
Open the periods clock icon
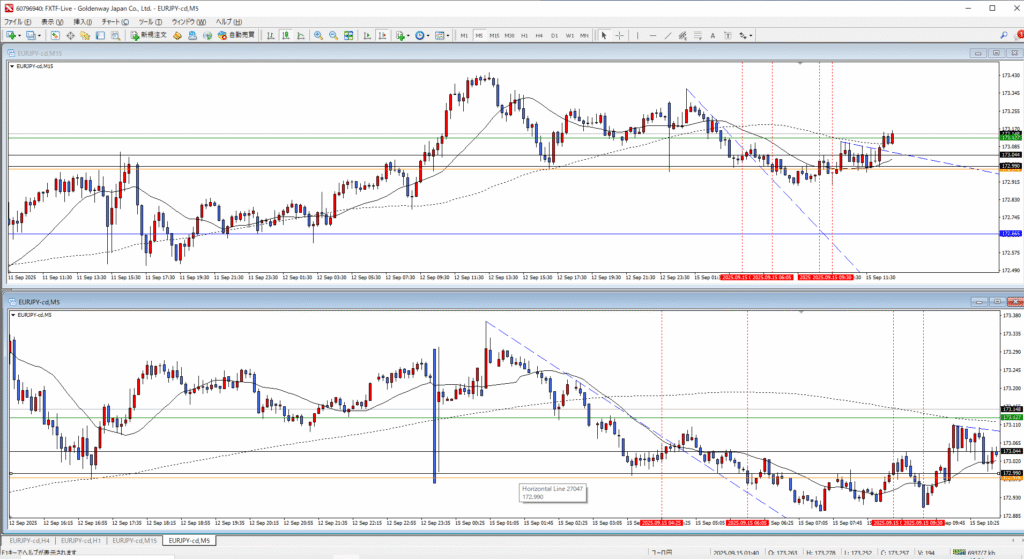419,35
